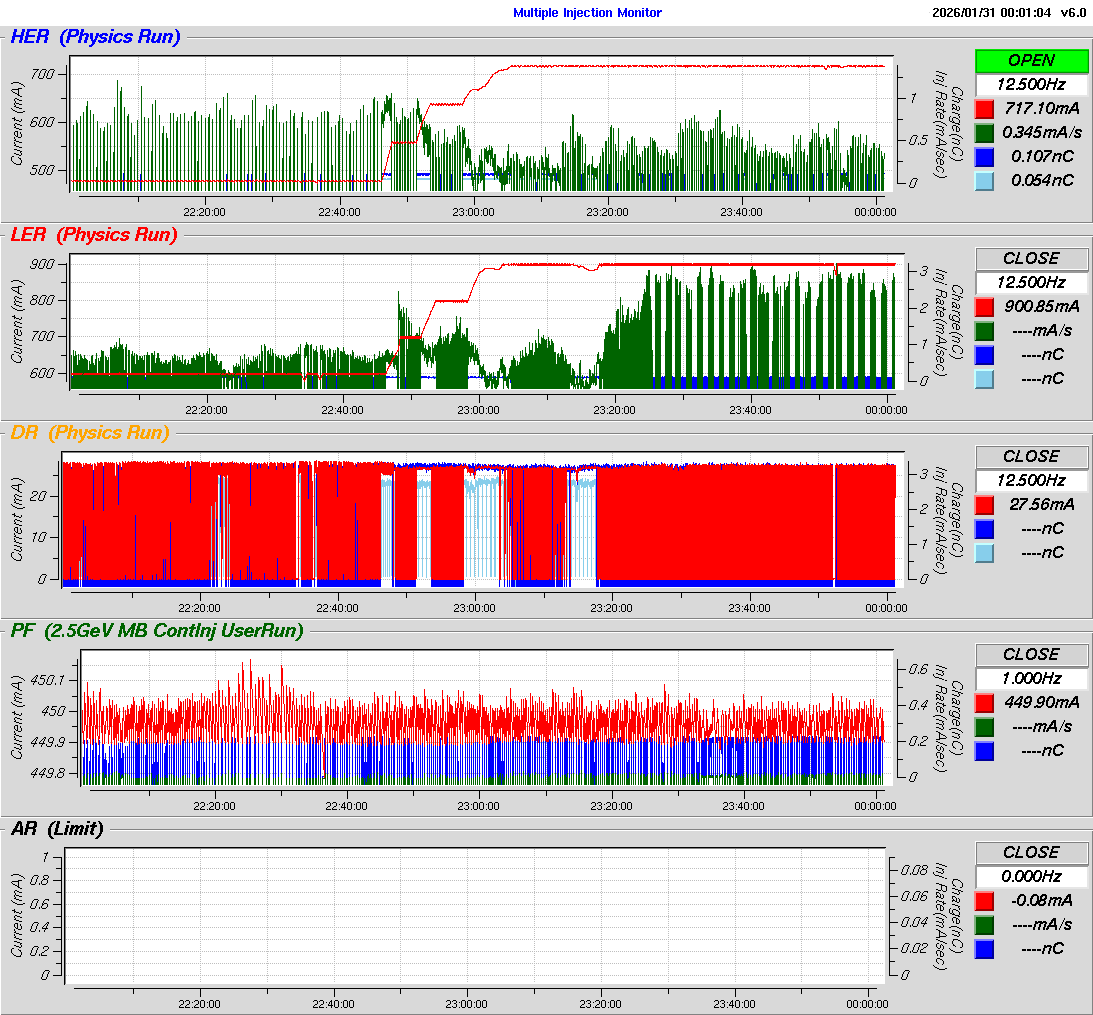Click the green OPEN status indicator for HER
Image resolution: width=1093 pixels, height=1015 pixels.
point(1031,61)
